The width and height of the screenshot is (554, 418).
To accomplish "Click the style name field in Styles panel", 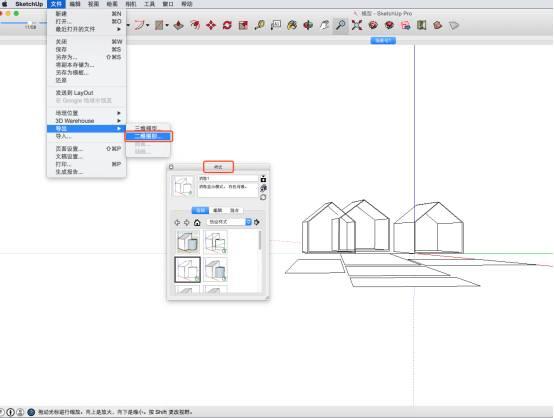I will click(228, 178).
